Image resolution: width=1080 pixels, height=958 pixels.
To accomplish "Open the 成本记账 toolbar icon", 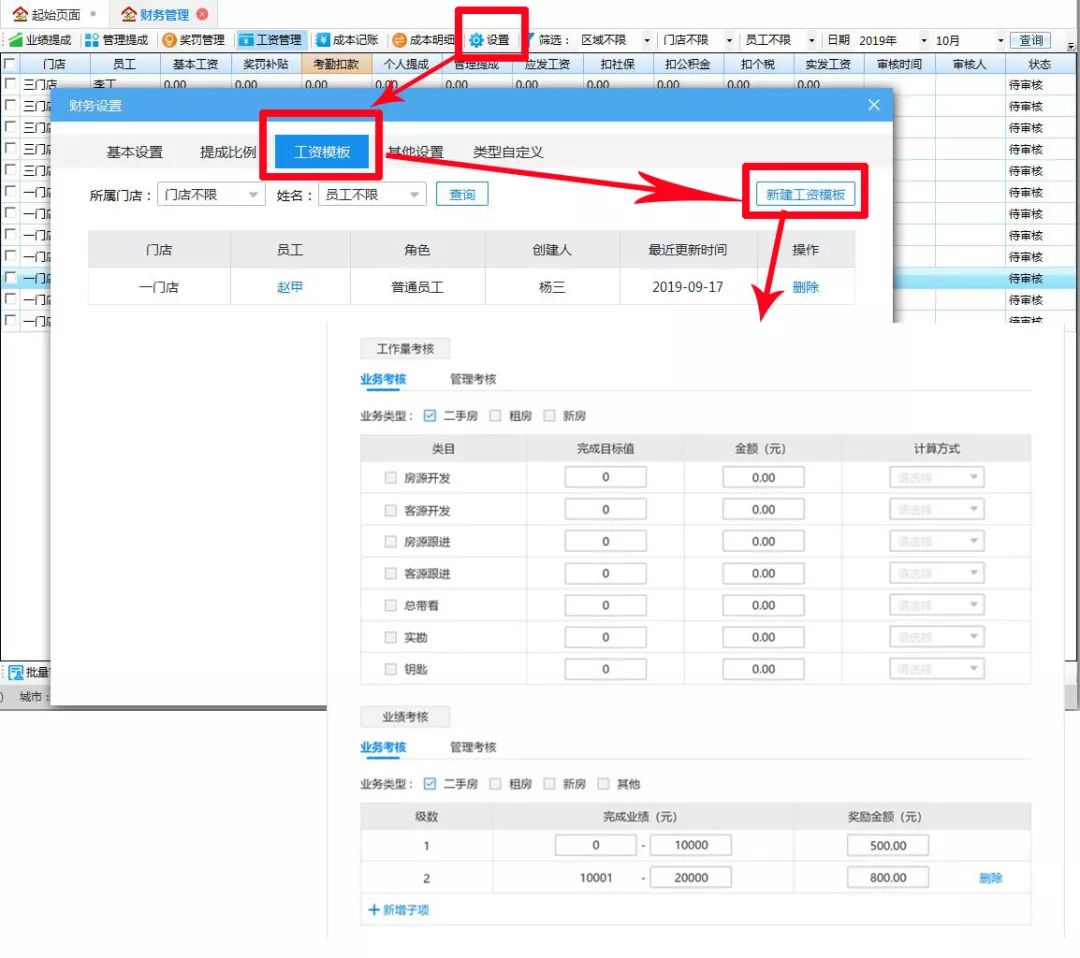I will click(348, 40).
